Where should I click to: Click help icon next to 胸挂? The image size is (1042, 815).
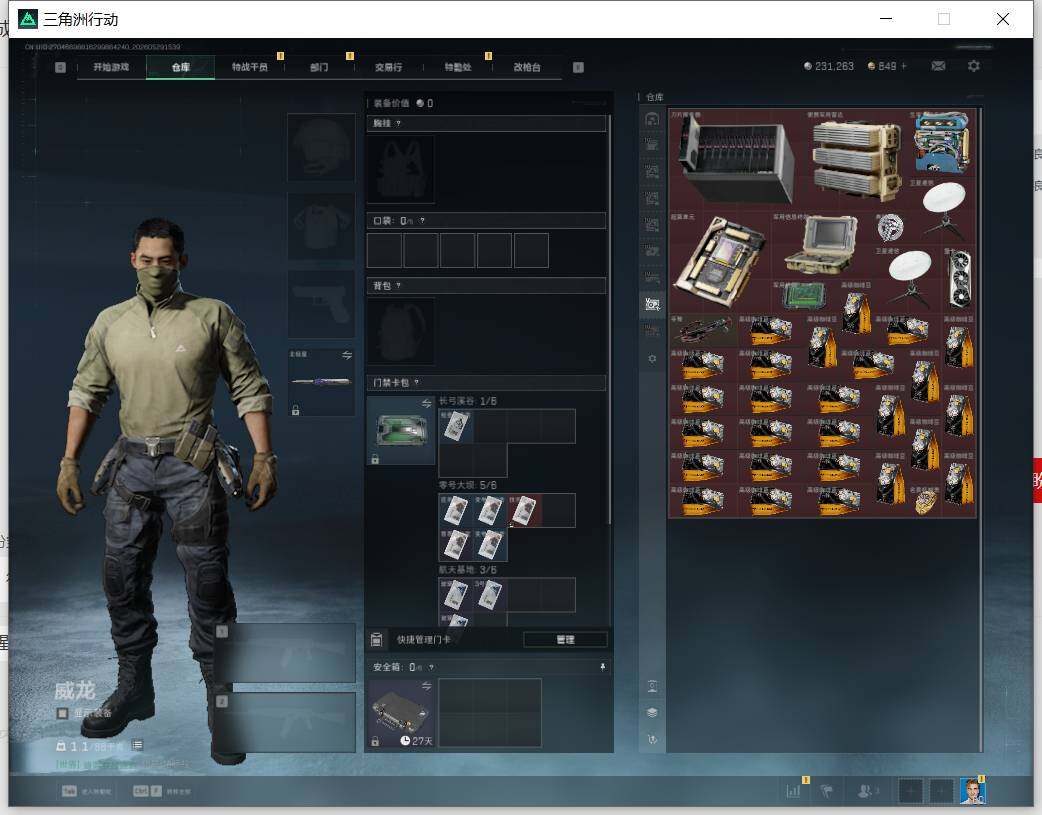pyautogui.click(x=398, y=124)
